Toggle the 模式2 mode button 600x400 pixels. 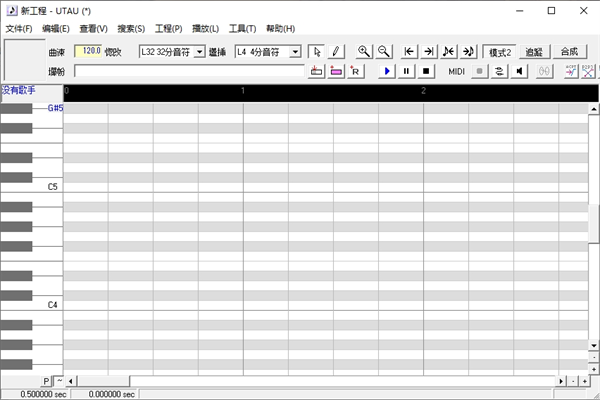point(499,51)
